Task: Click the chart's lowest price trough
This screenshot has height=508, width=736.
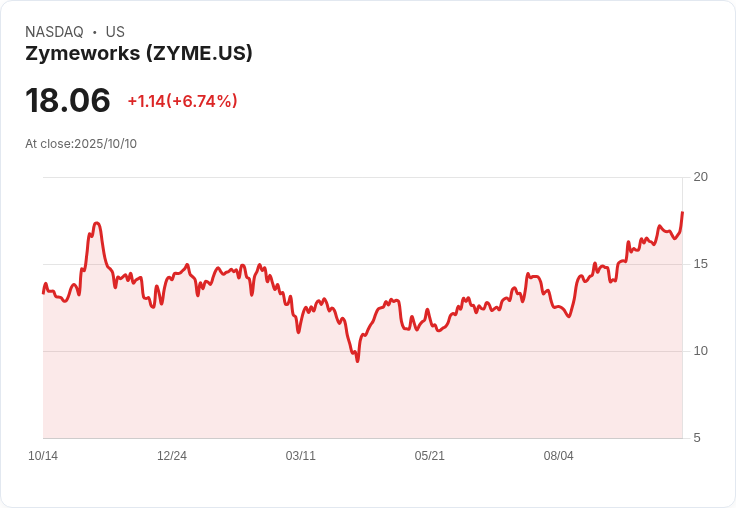Action: (358, 361)
